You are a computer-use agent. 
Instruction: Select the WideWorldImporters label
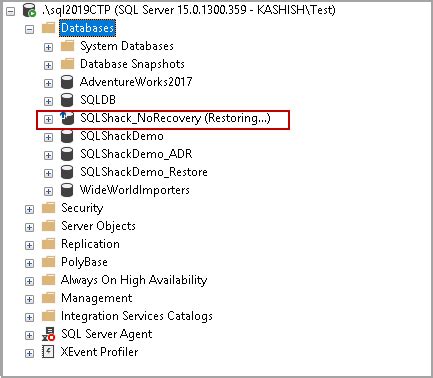pos(135,190)
